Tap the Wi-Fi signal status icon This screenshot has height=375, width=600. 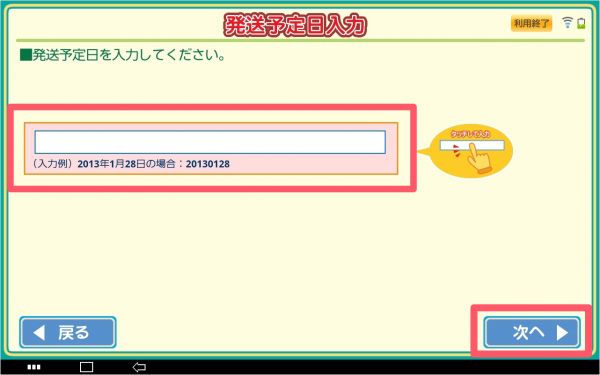point(567,23)
